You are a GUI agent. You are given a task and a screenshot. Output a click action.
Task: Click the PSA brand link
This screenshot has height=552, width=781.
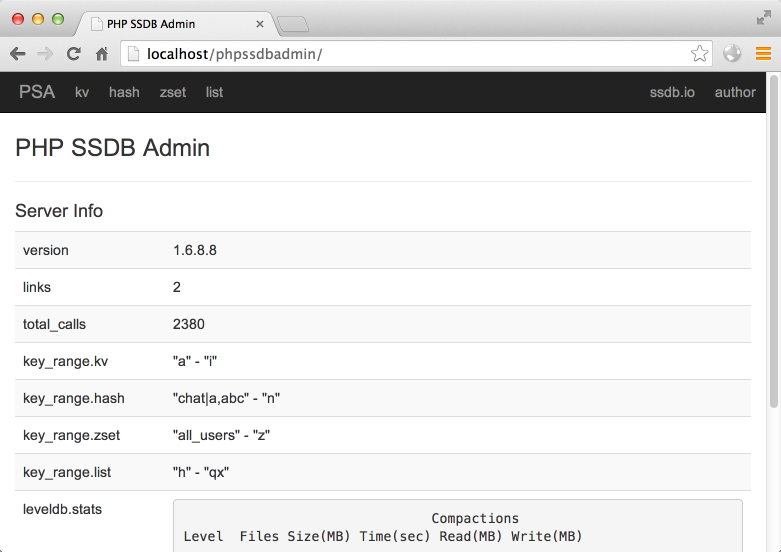[37, 92]
